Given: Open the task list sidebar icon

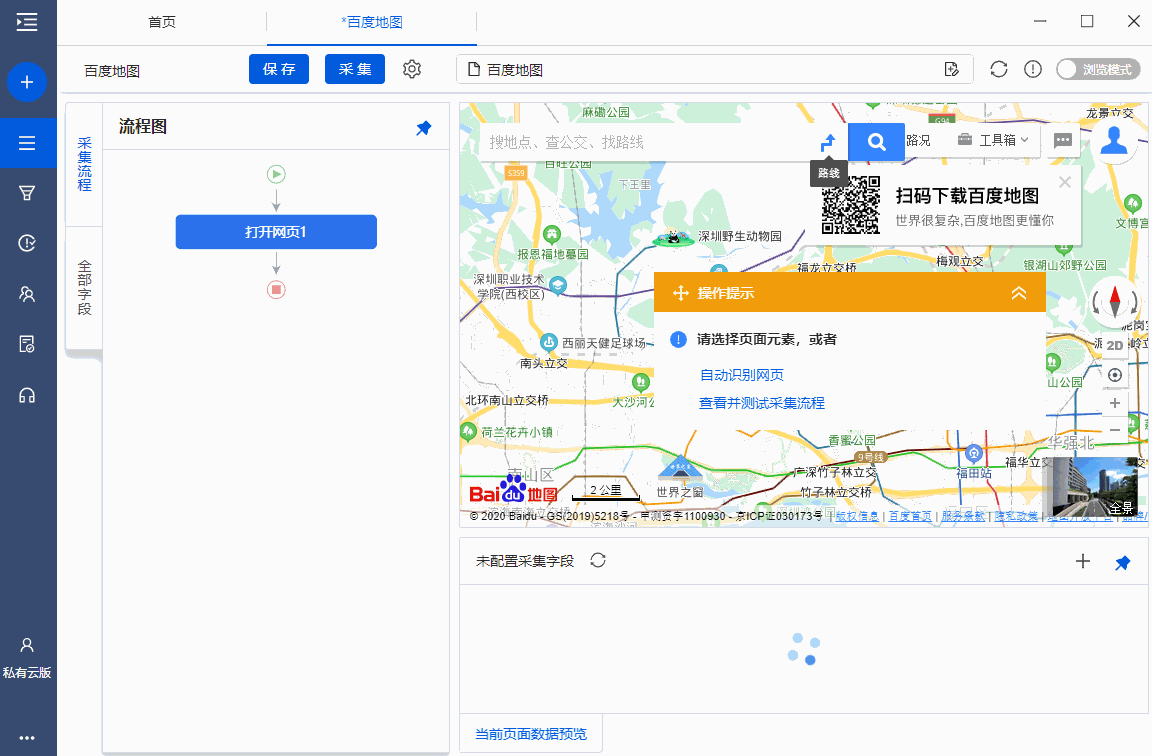Looking at the screenshot, I should click(27, 143).
